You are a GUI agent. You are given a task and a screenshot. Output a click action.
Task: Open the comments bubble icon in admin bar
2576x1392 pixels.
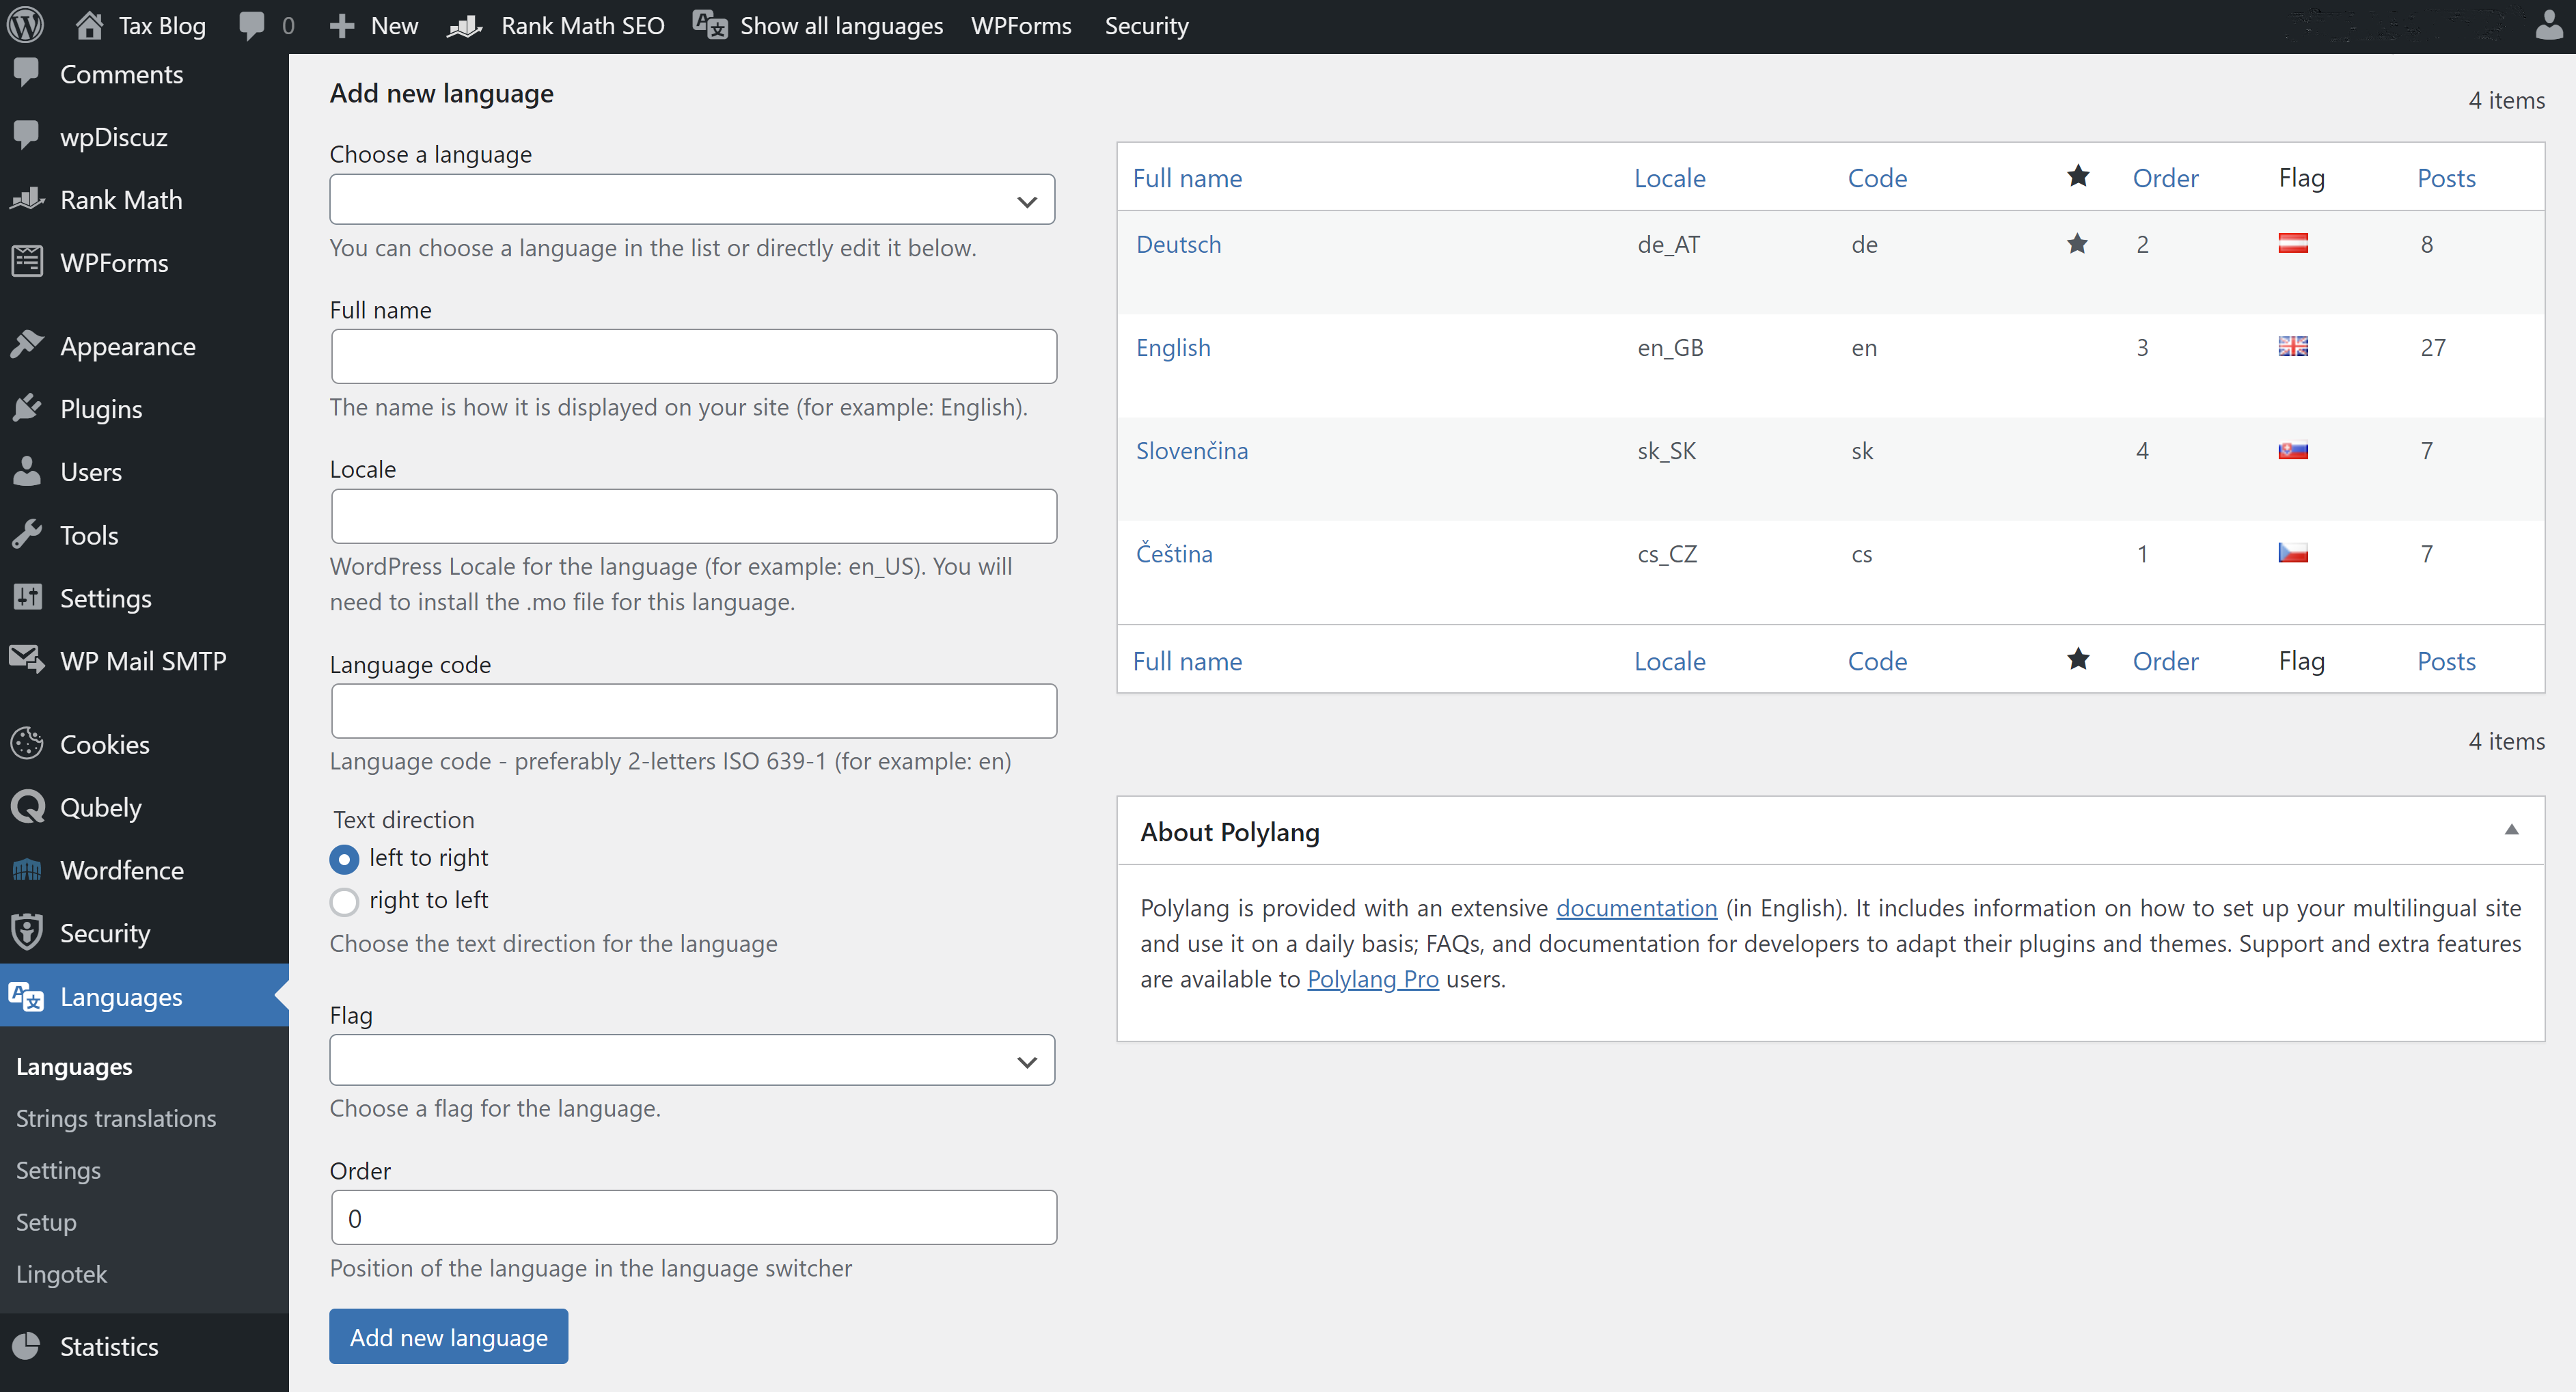tap(251, 25)
